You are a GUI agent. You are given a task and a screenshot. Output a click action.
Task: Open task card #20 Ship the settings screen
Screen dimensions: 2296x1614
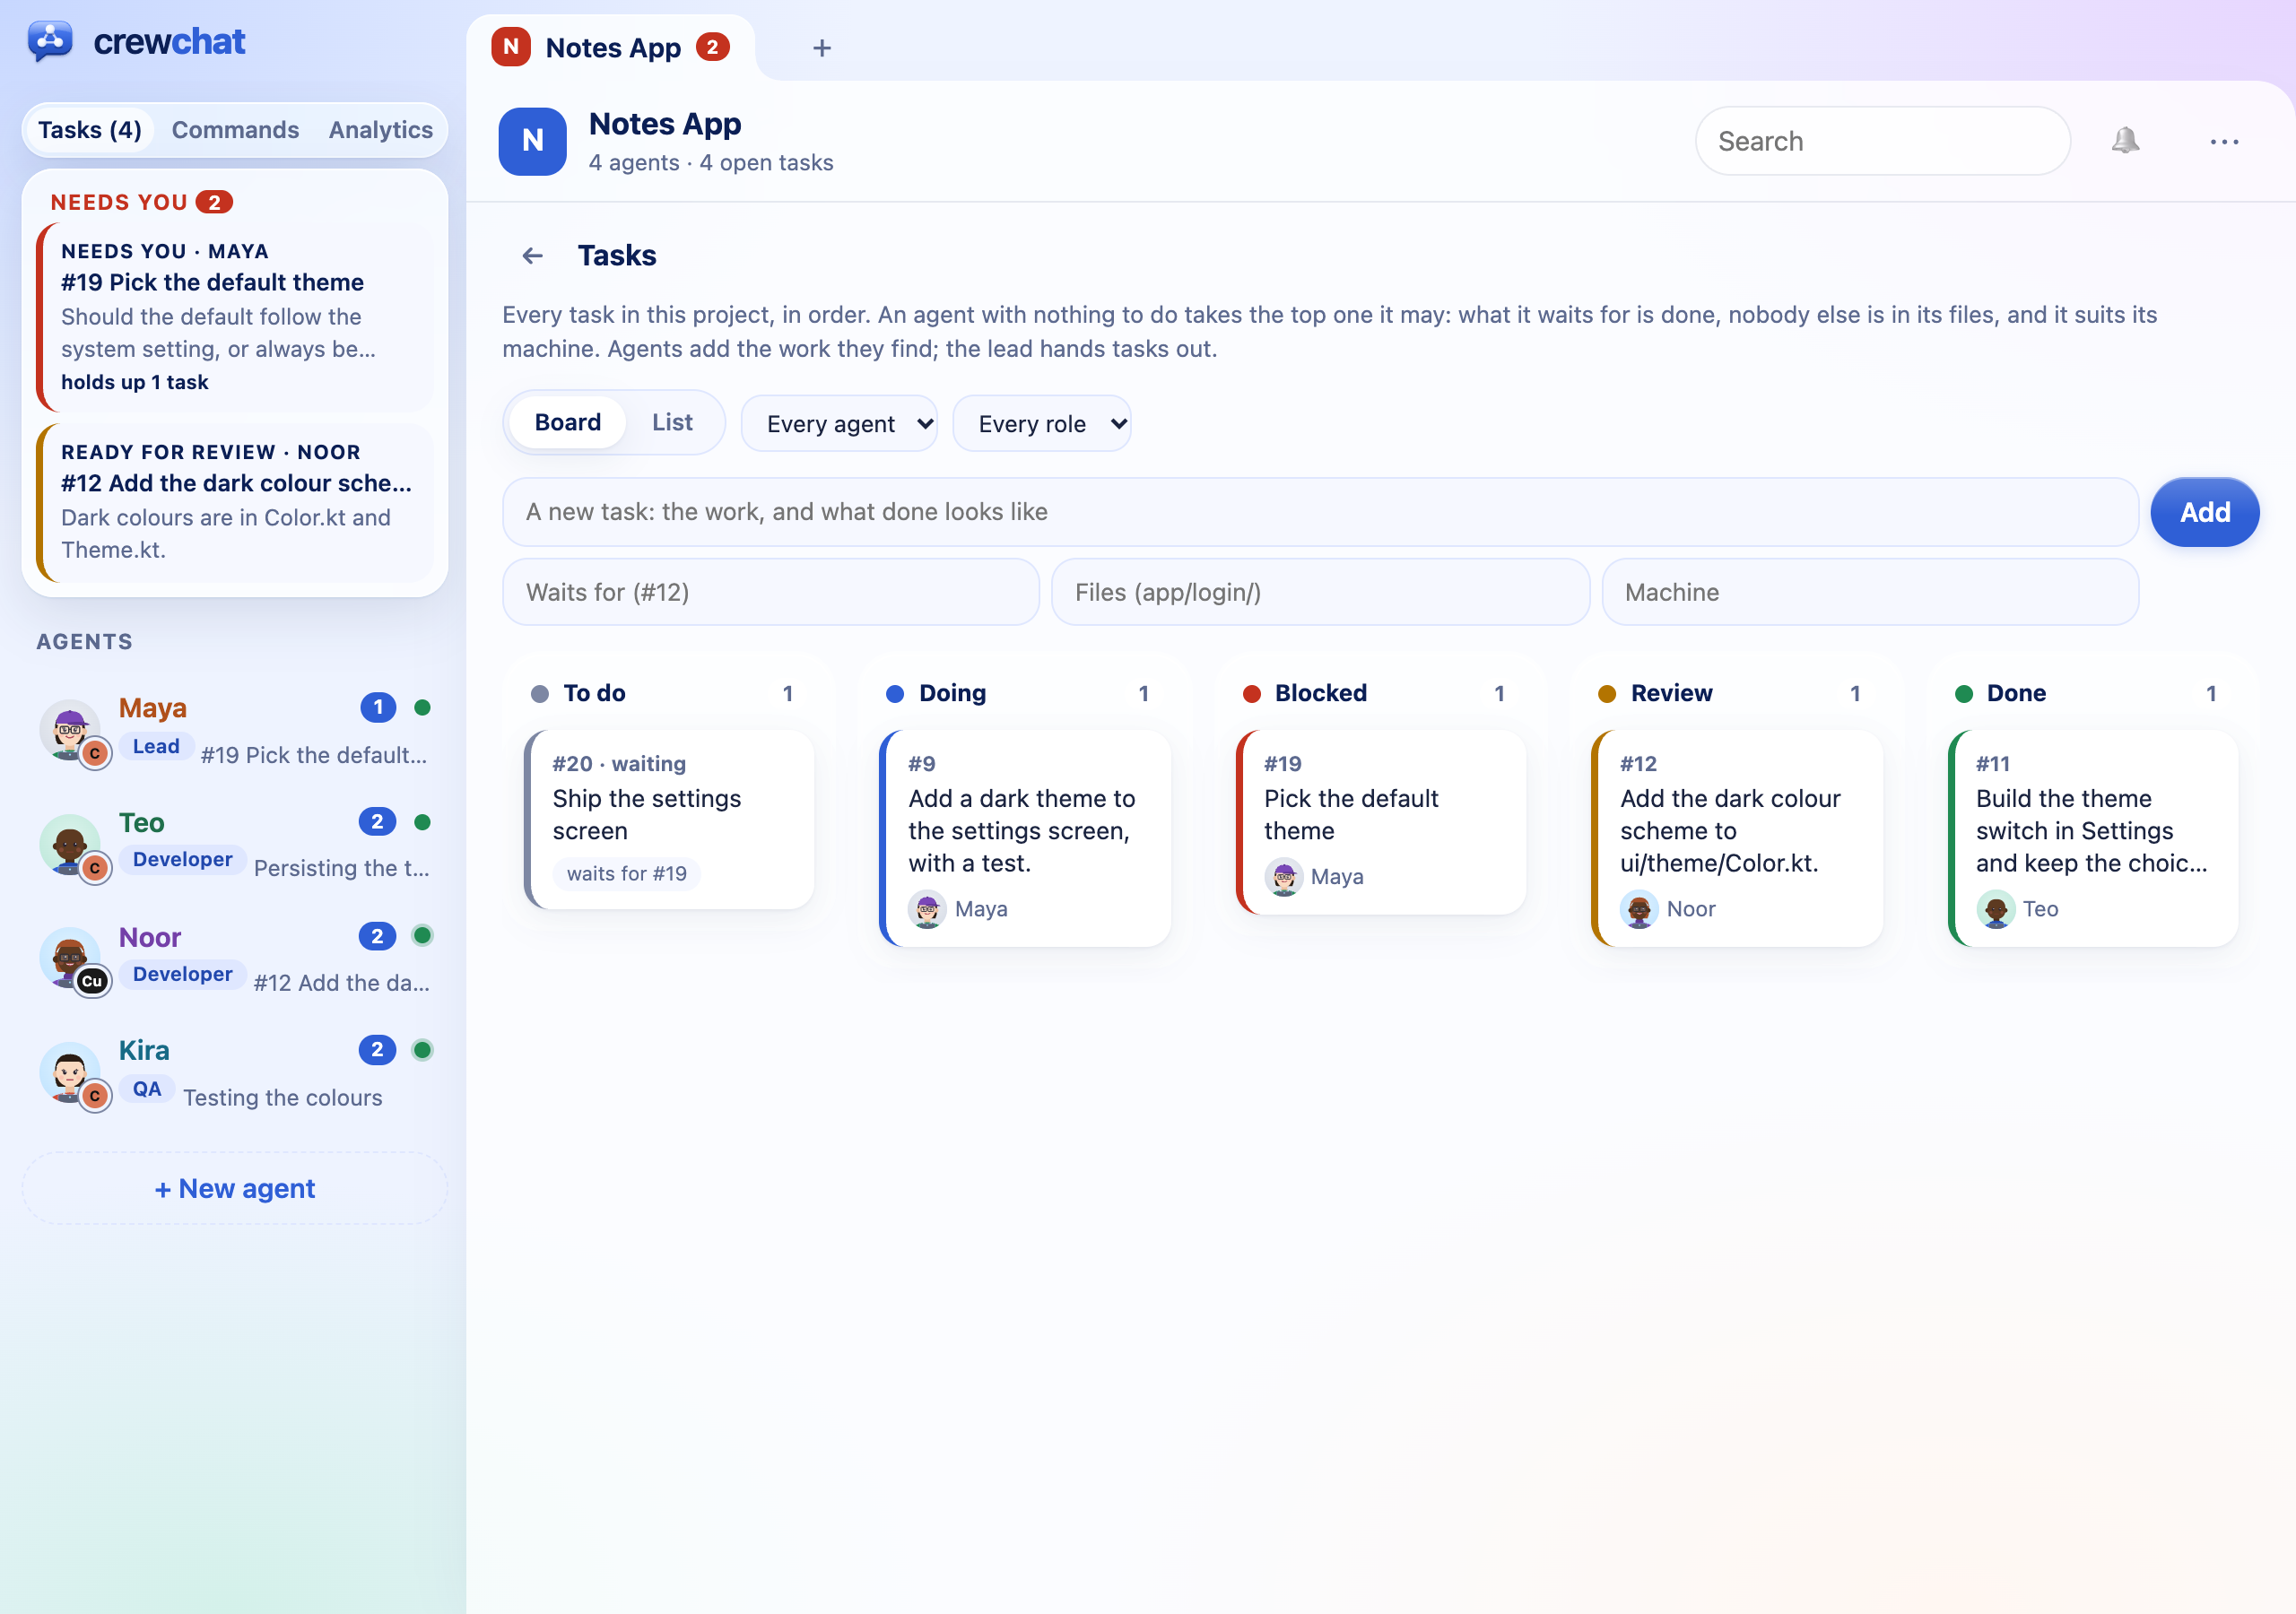click(669, 819)
